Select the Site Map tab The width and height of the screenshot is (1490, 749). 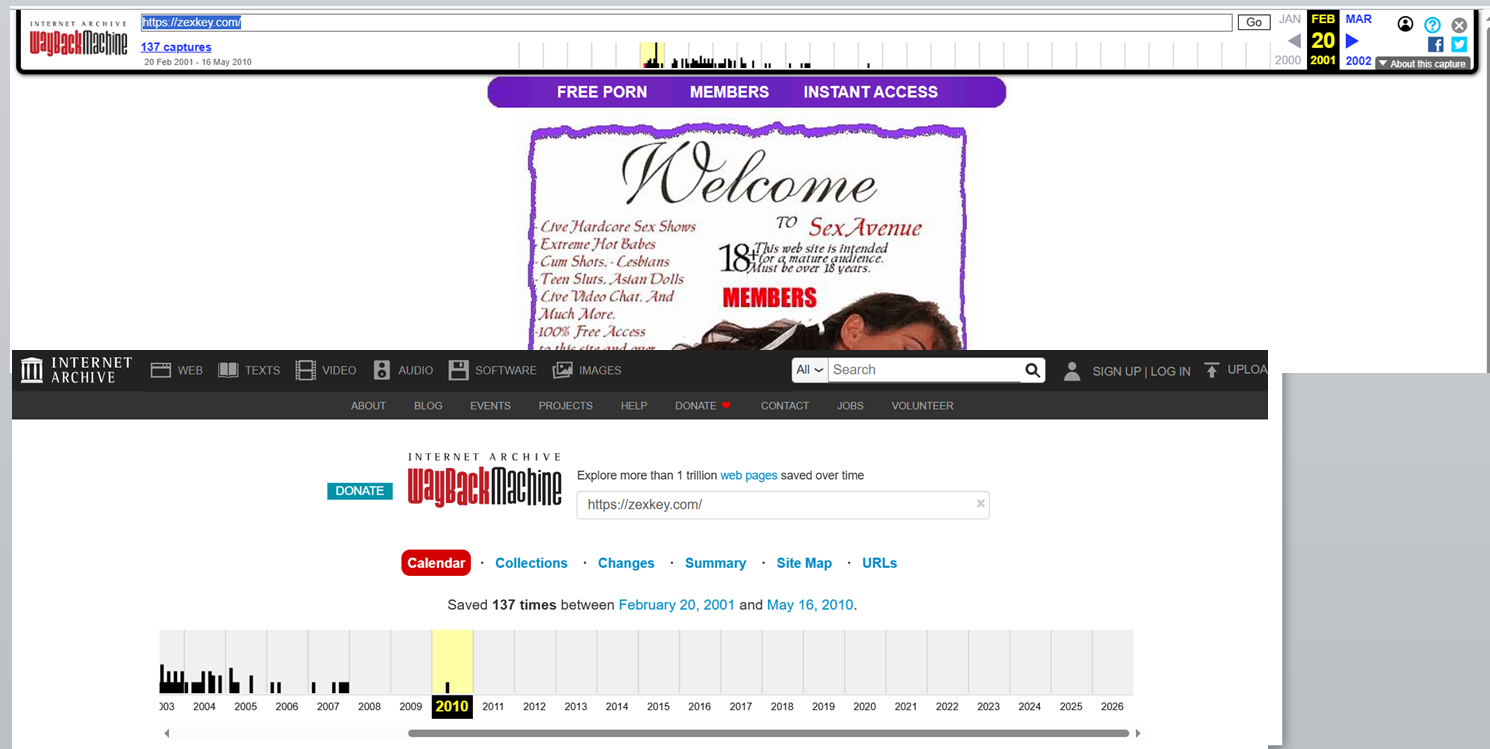point(804,563)
